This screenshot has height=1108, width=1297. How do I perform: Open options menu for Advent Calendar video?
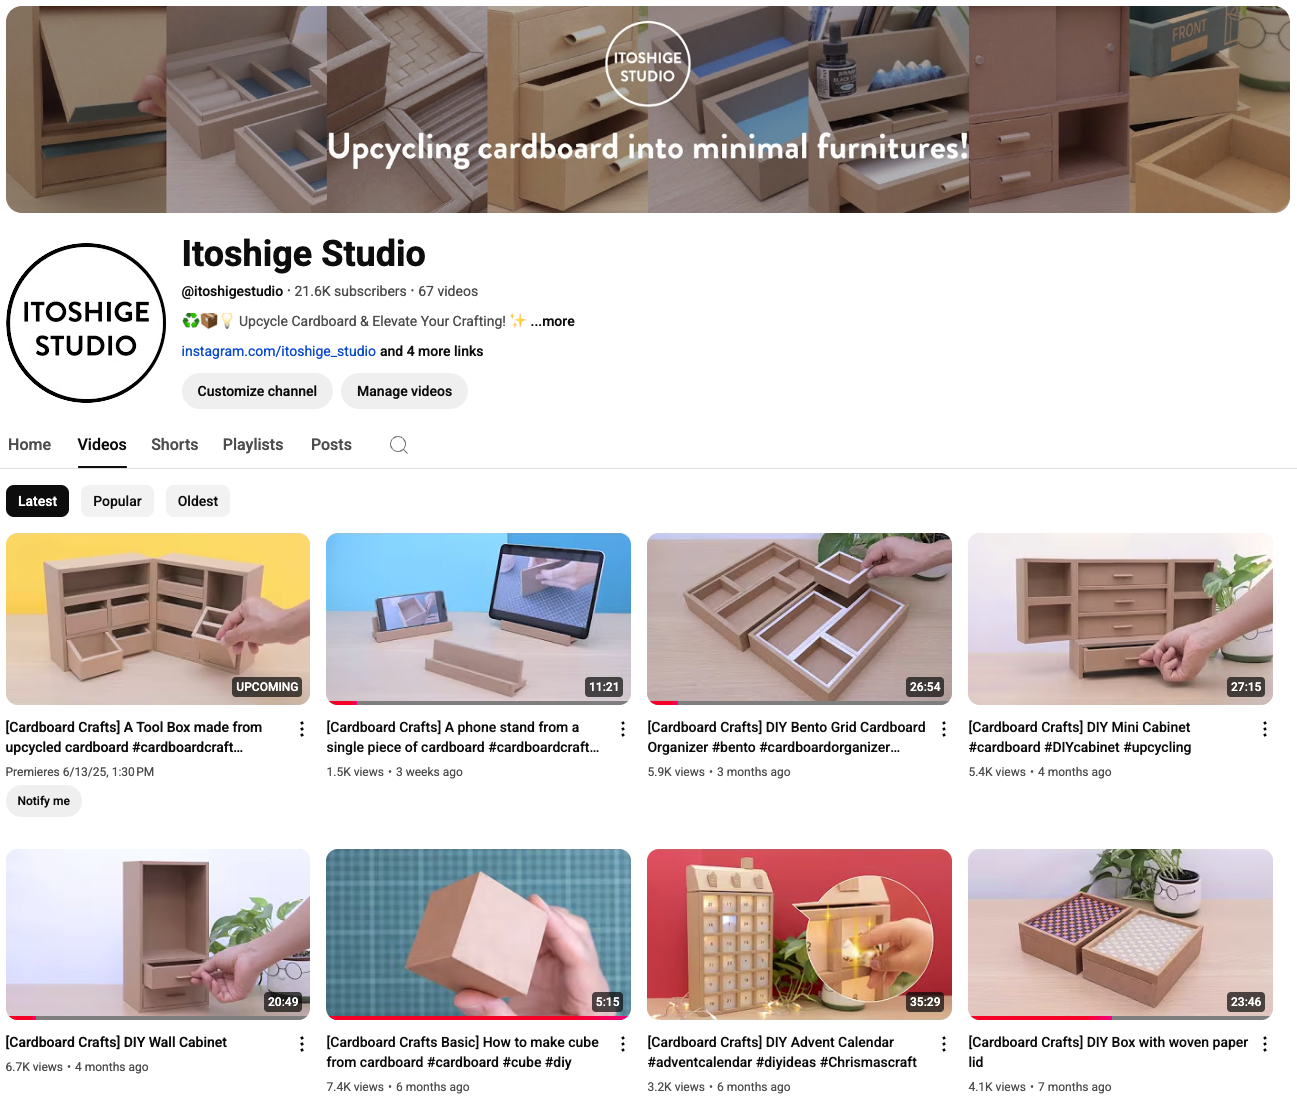pos(944,1044)
